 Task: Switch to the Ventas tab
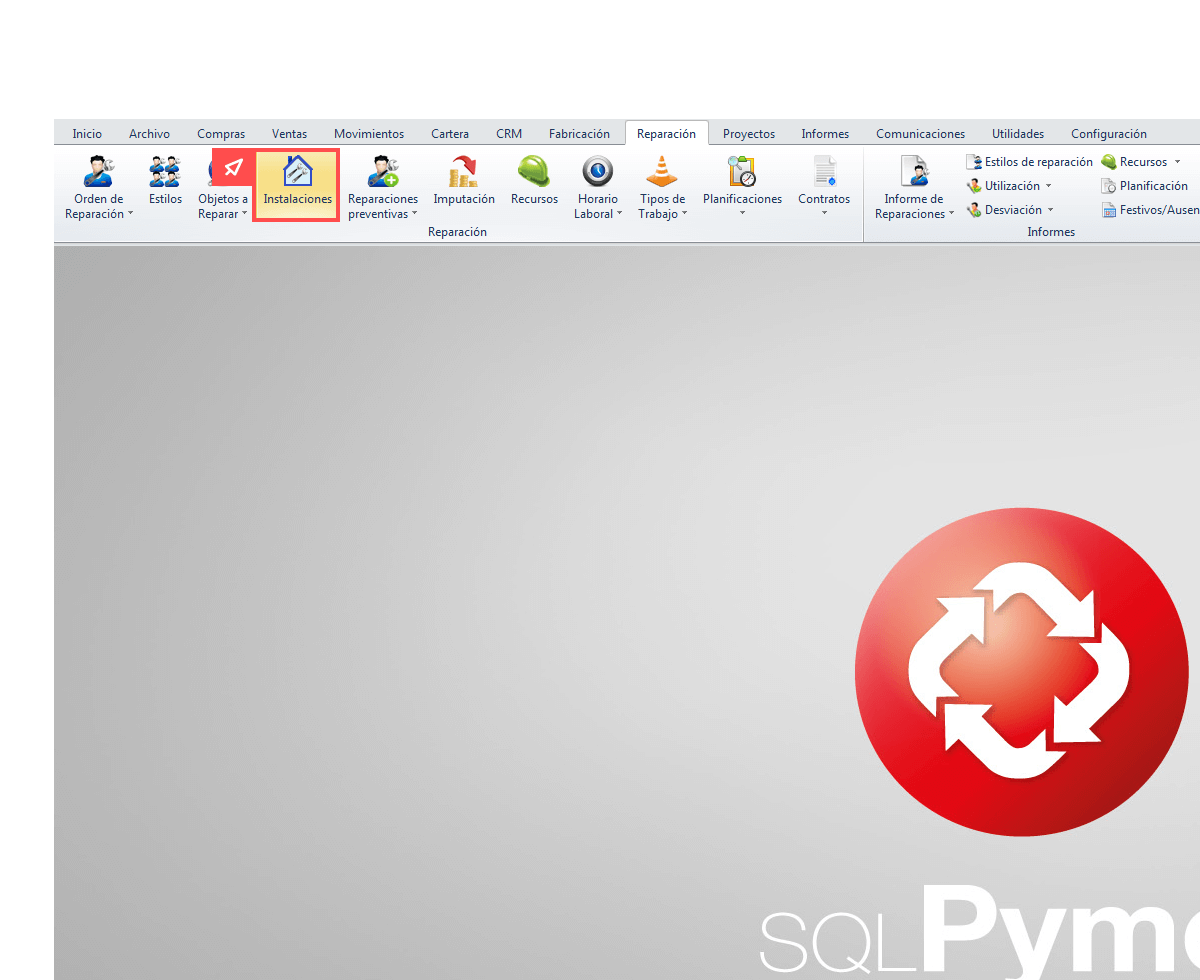pyautogui.click(x=289, y=134)
